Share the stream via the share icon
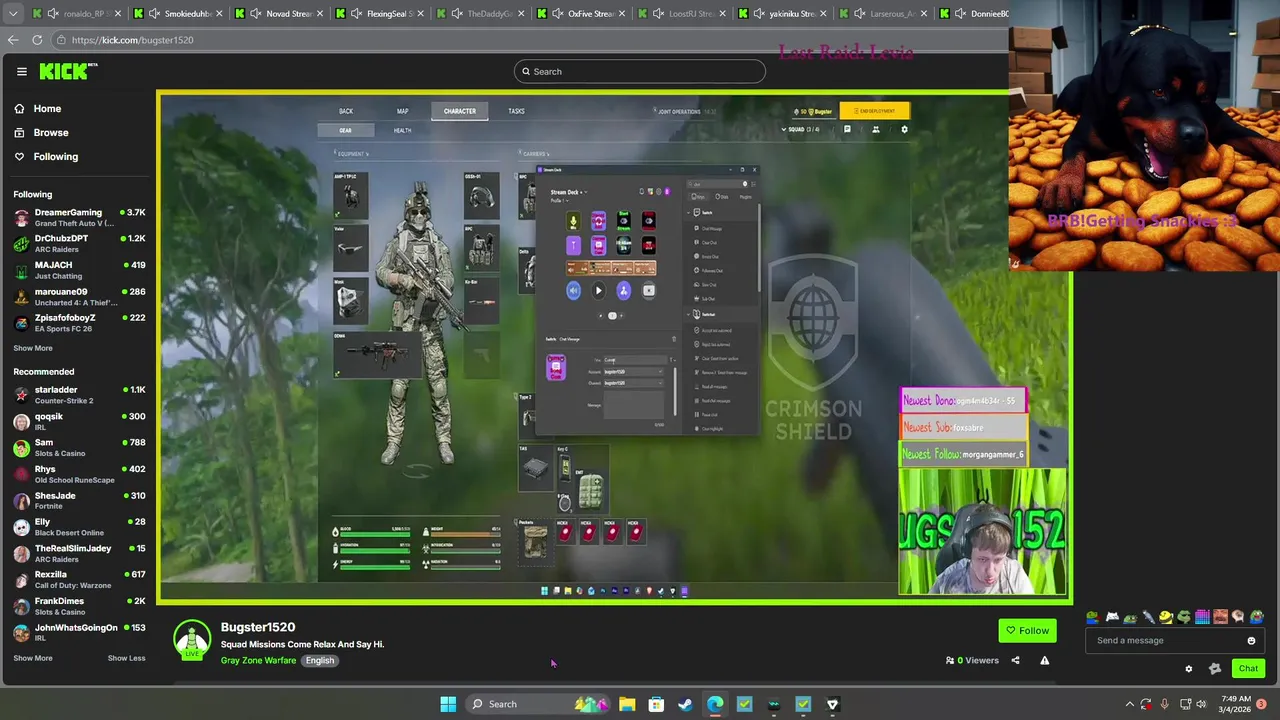1280x720 pixels. pos(1015,660)
